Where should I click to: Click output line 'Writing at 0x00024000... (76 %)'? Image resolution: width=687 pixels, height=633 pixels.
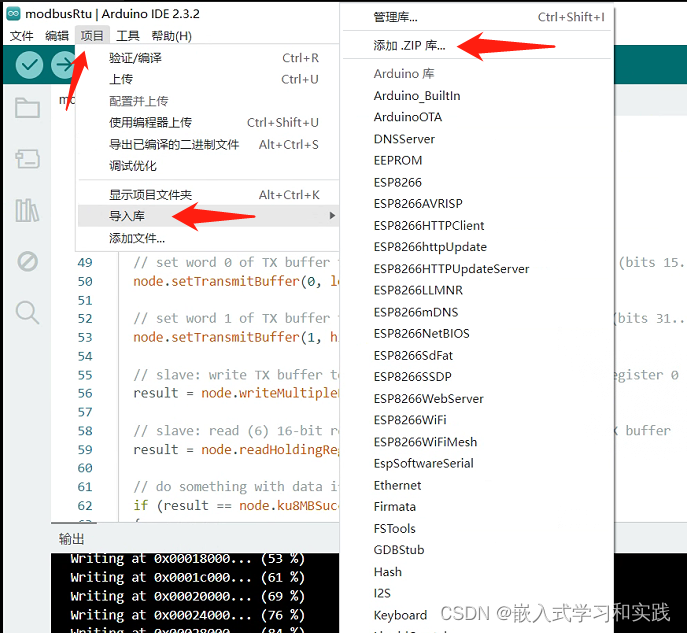click(188, 615)
